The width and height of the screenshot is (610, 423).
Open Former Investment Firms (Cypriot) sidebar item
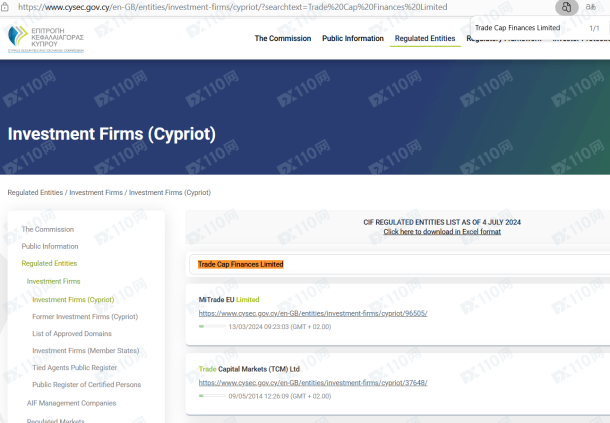pos(85,317)
